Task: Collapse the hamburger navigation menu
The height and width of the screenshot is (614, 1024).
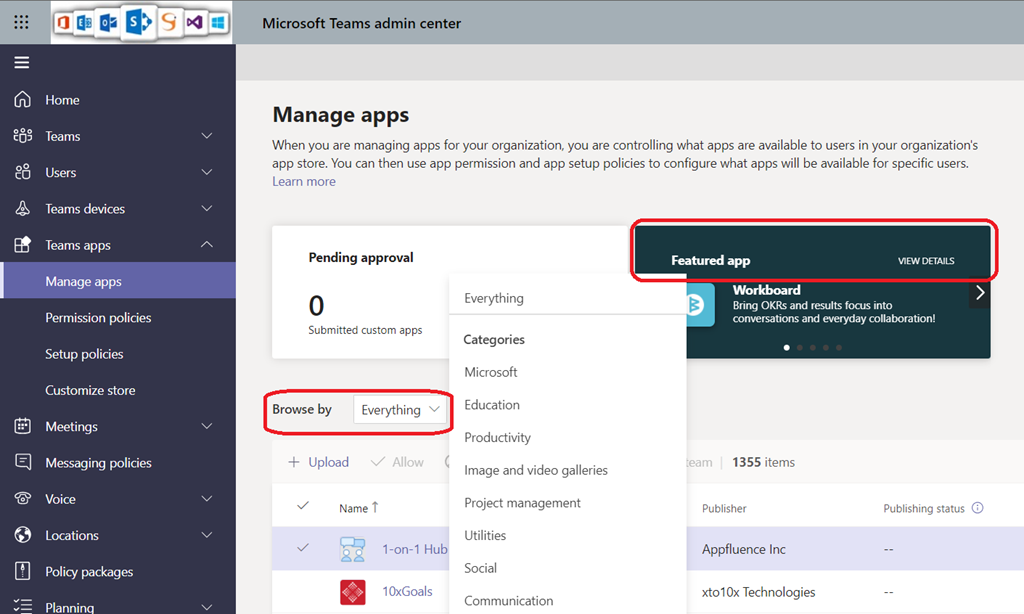Action: [x=21, y=62]
